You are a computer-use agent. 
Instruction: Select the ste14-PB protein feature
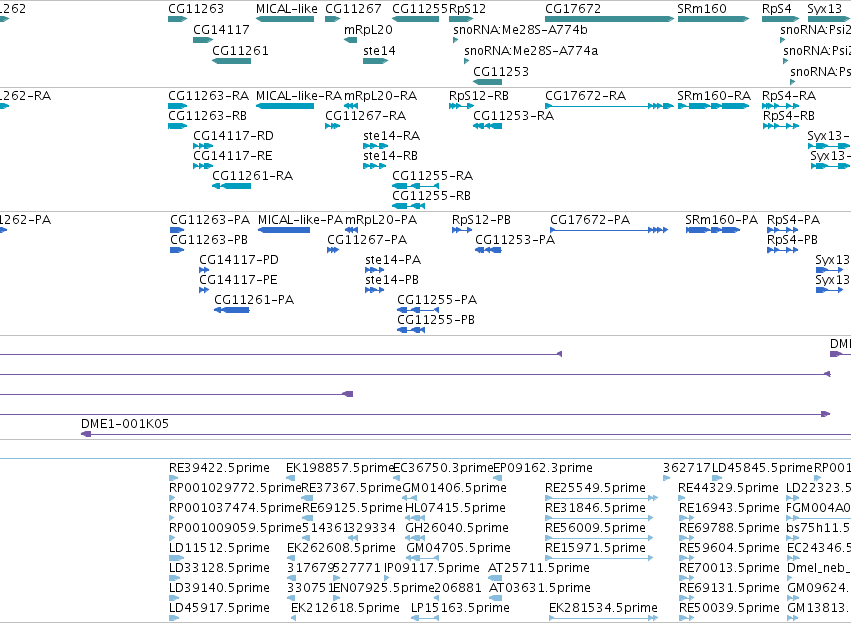click(x=374, y=290)
